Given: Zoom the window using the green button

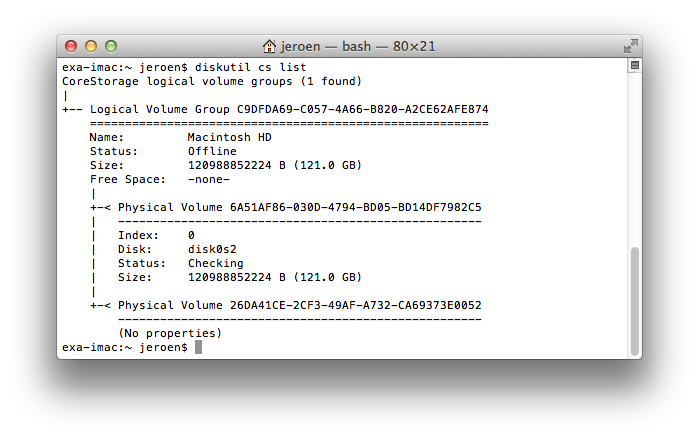Looking at the screenshot, I should [x=111, y=46].
